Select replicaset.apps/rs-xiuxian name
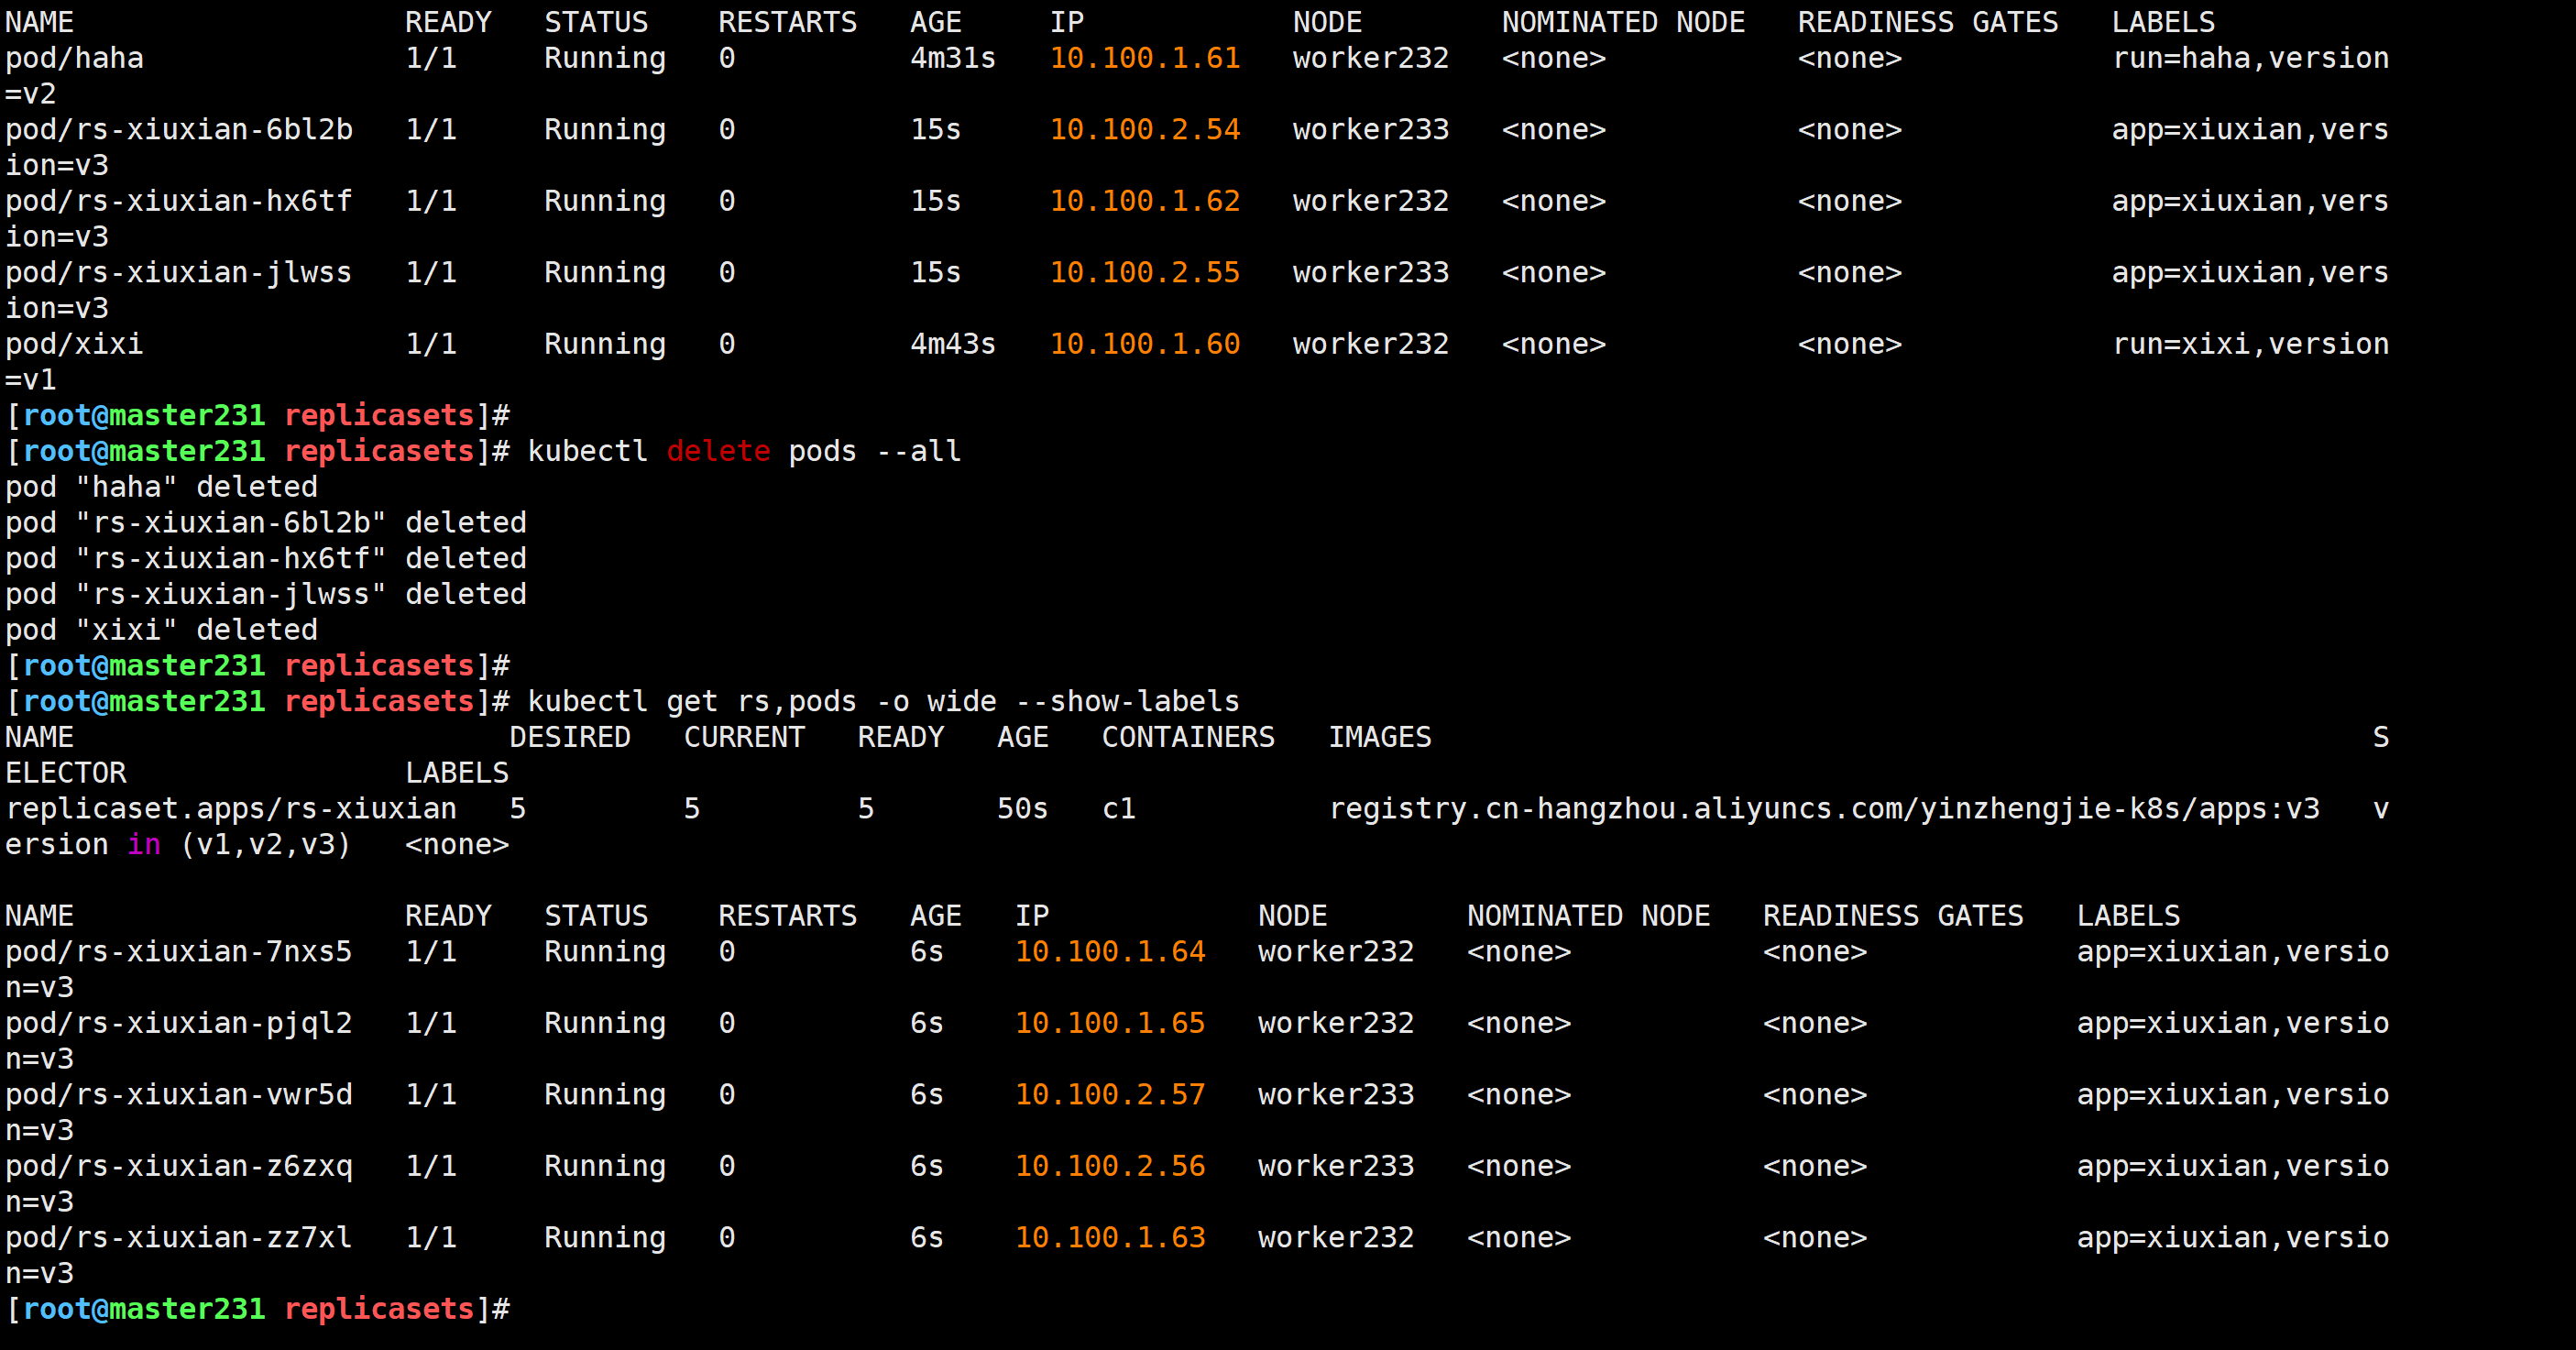Screen dimensions: 2576x1350 point(231,808)
